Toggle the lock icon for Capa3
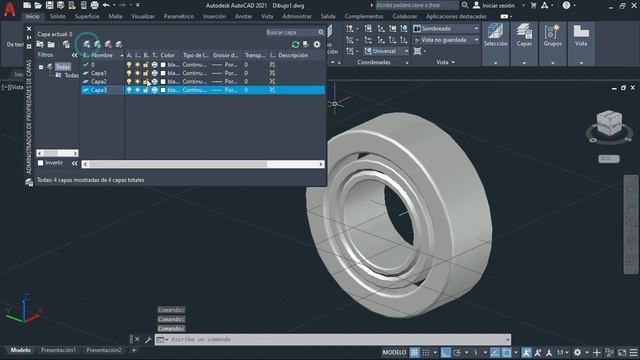This screenshot has height=360, width=640. 146,90
